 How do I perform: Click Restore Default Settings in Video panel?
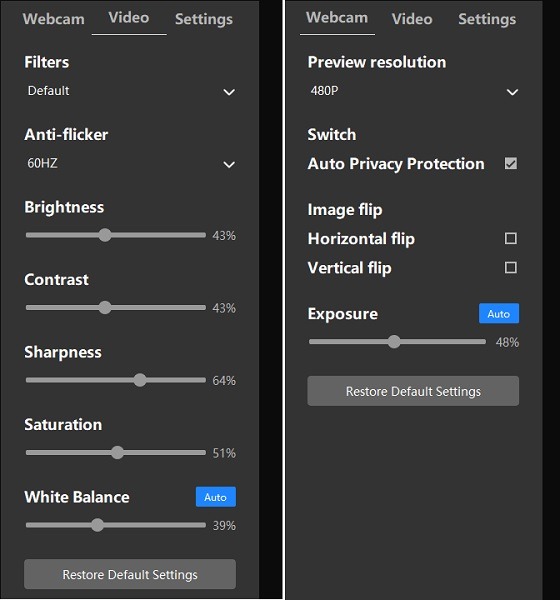[x=130, y=574]
